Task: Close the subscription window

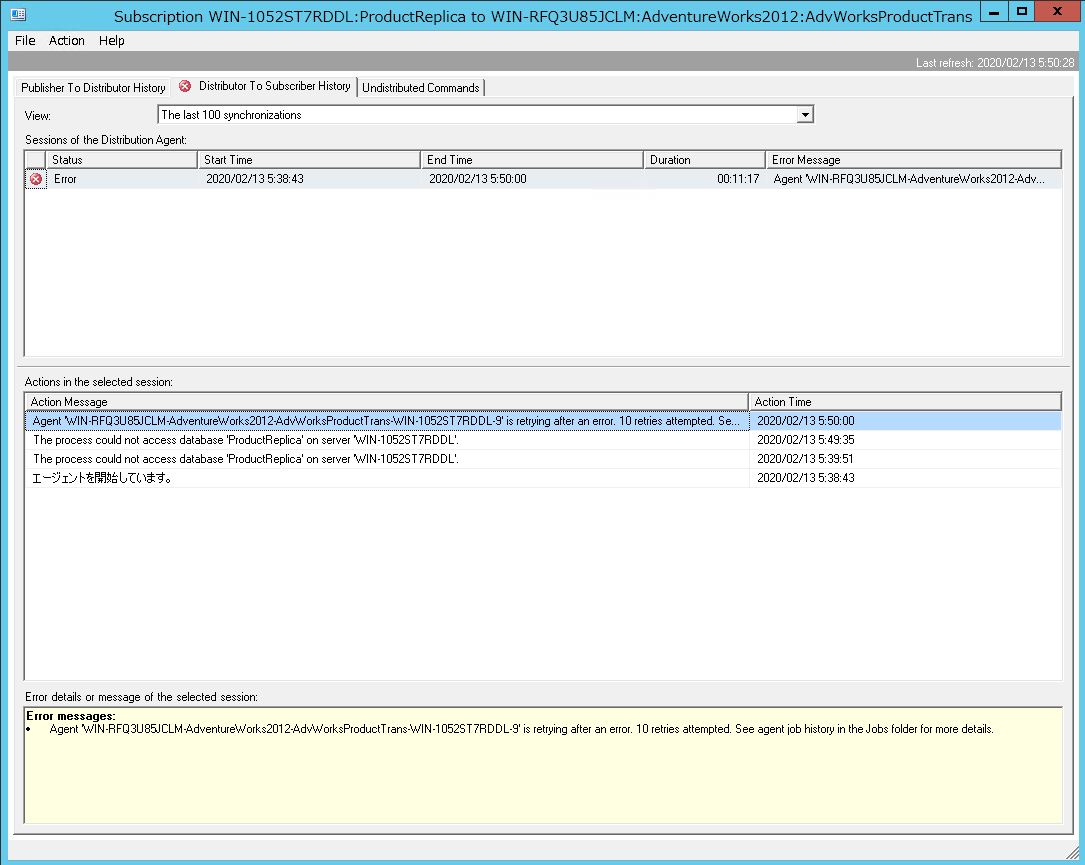Action: (1057, 12)
